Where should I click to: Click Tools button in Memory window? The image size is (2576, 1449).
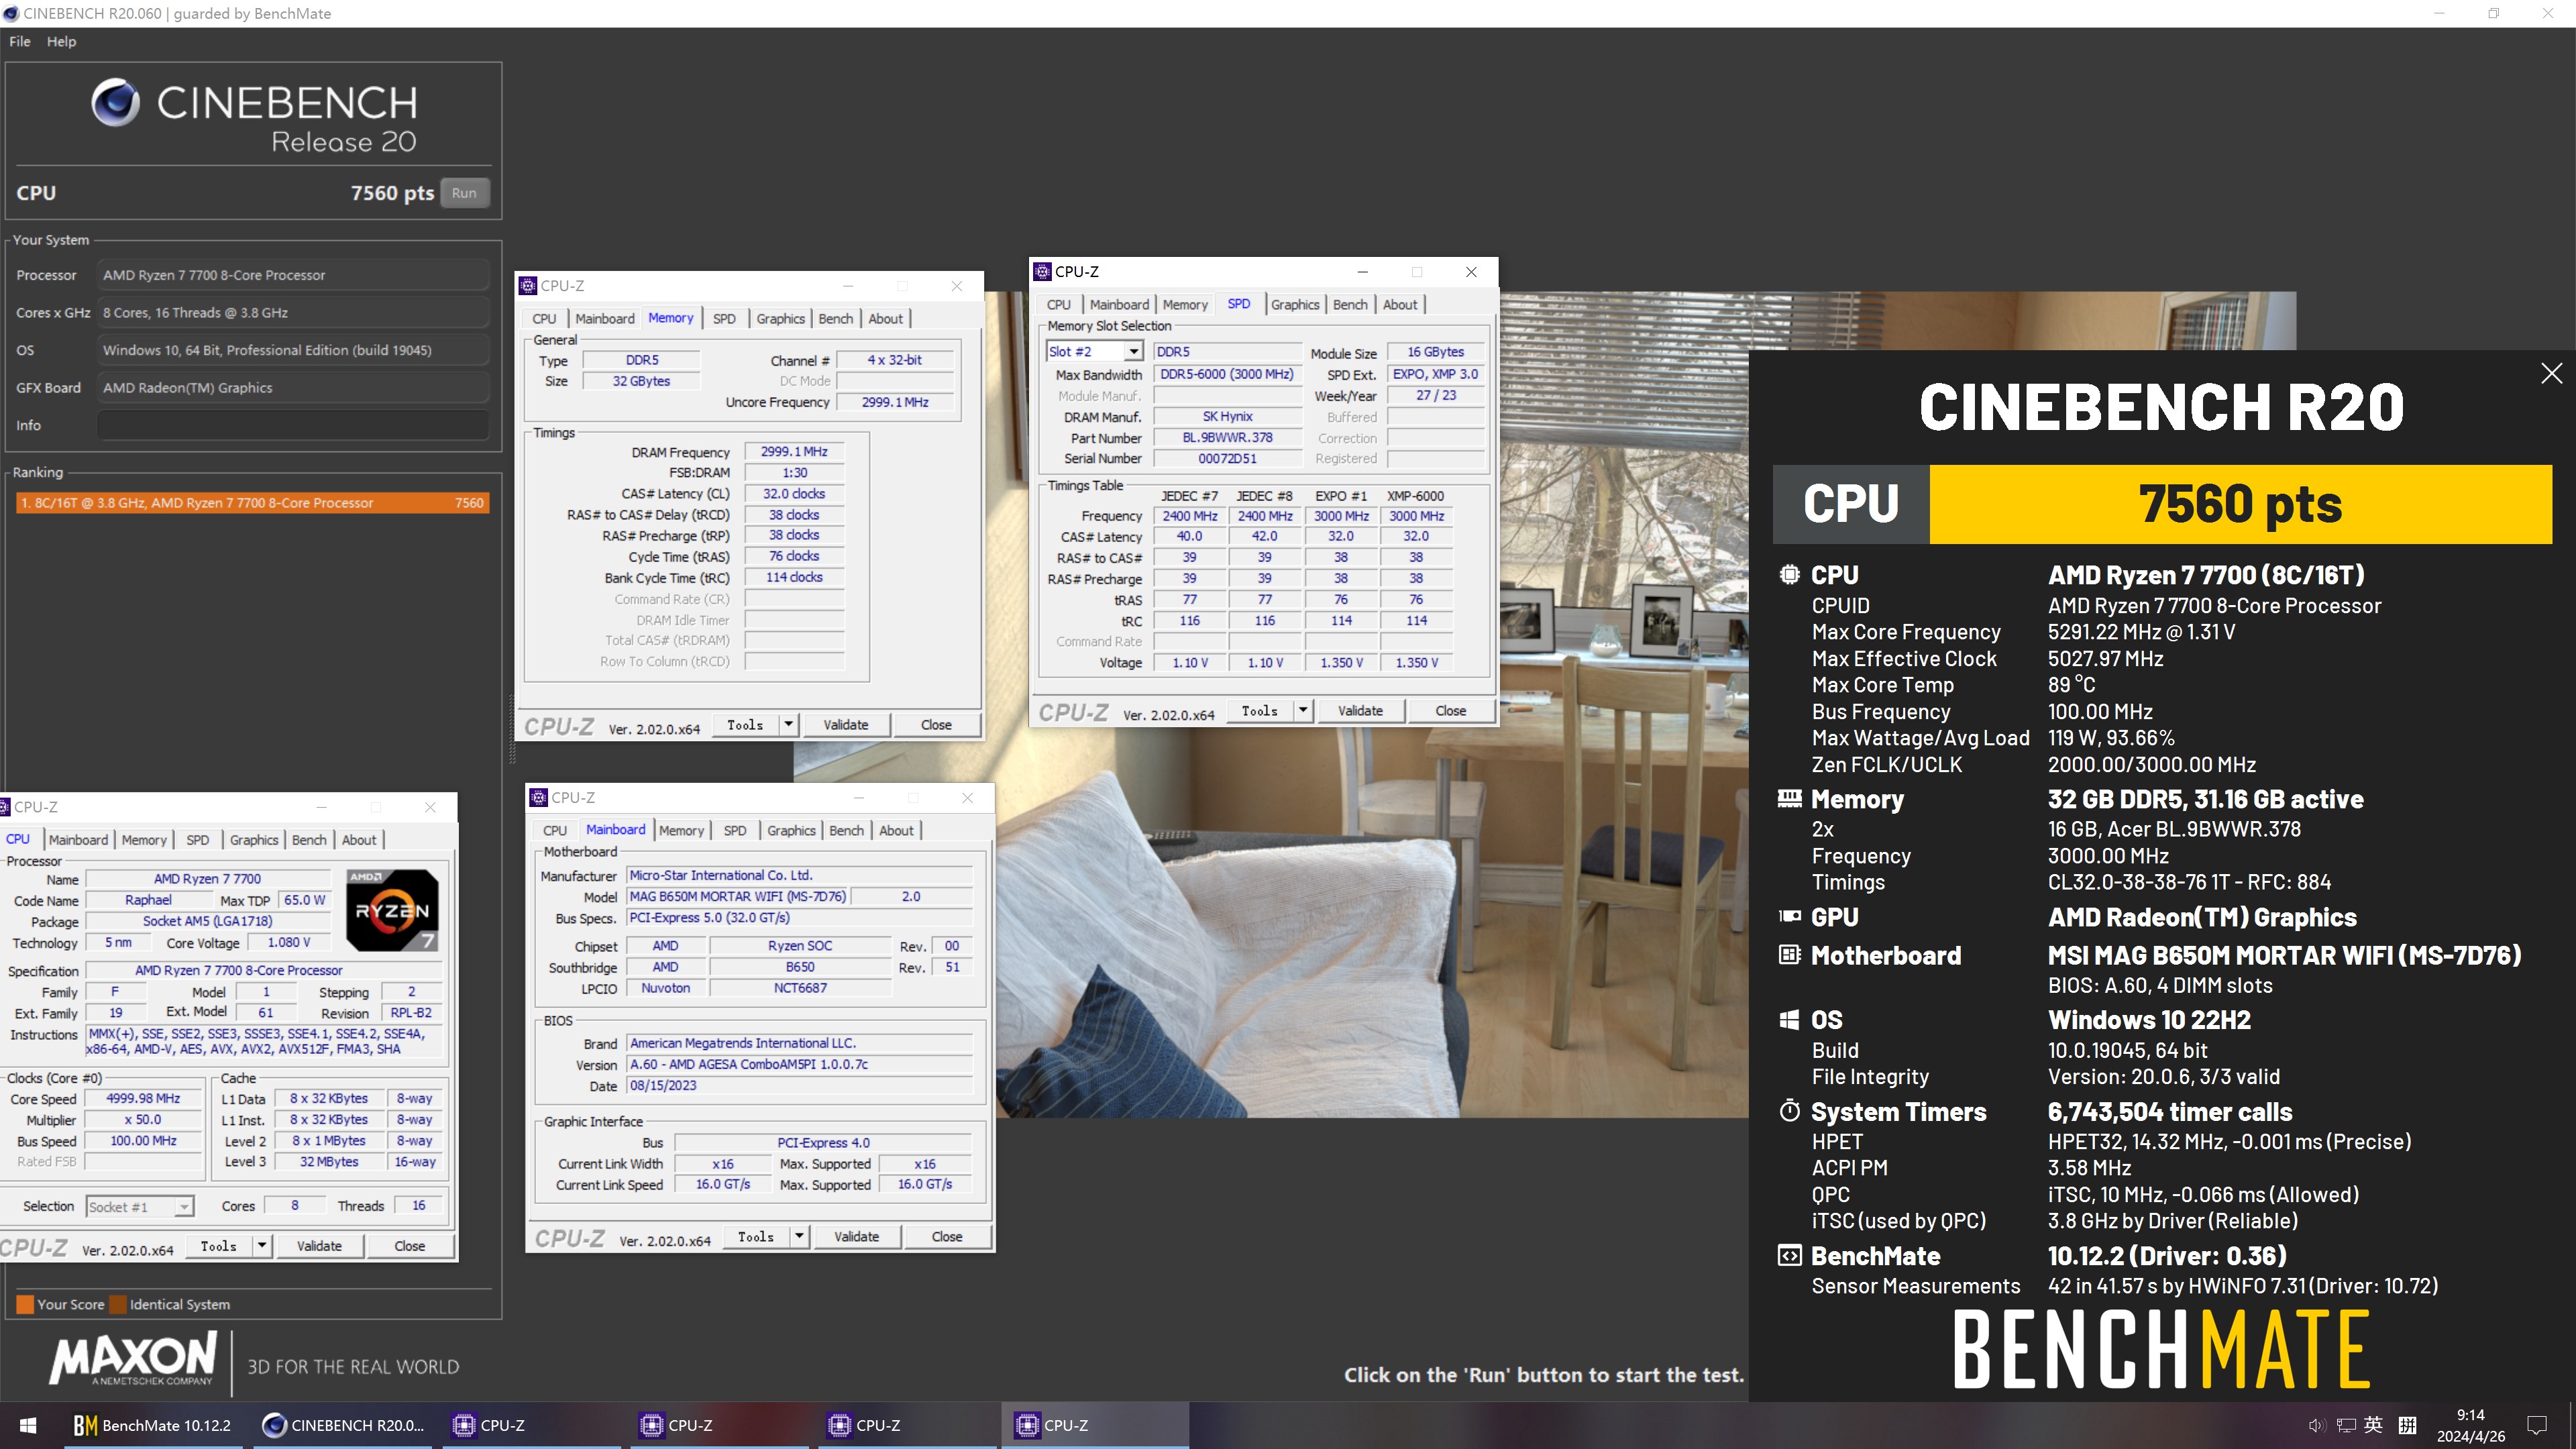[x=745, y=725]
